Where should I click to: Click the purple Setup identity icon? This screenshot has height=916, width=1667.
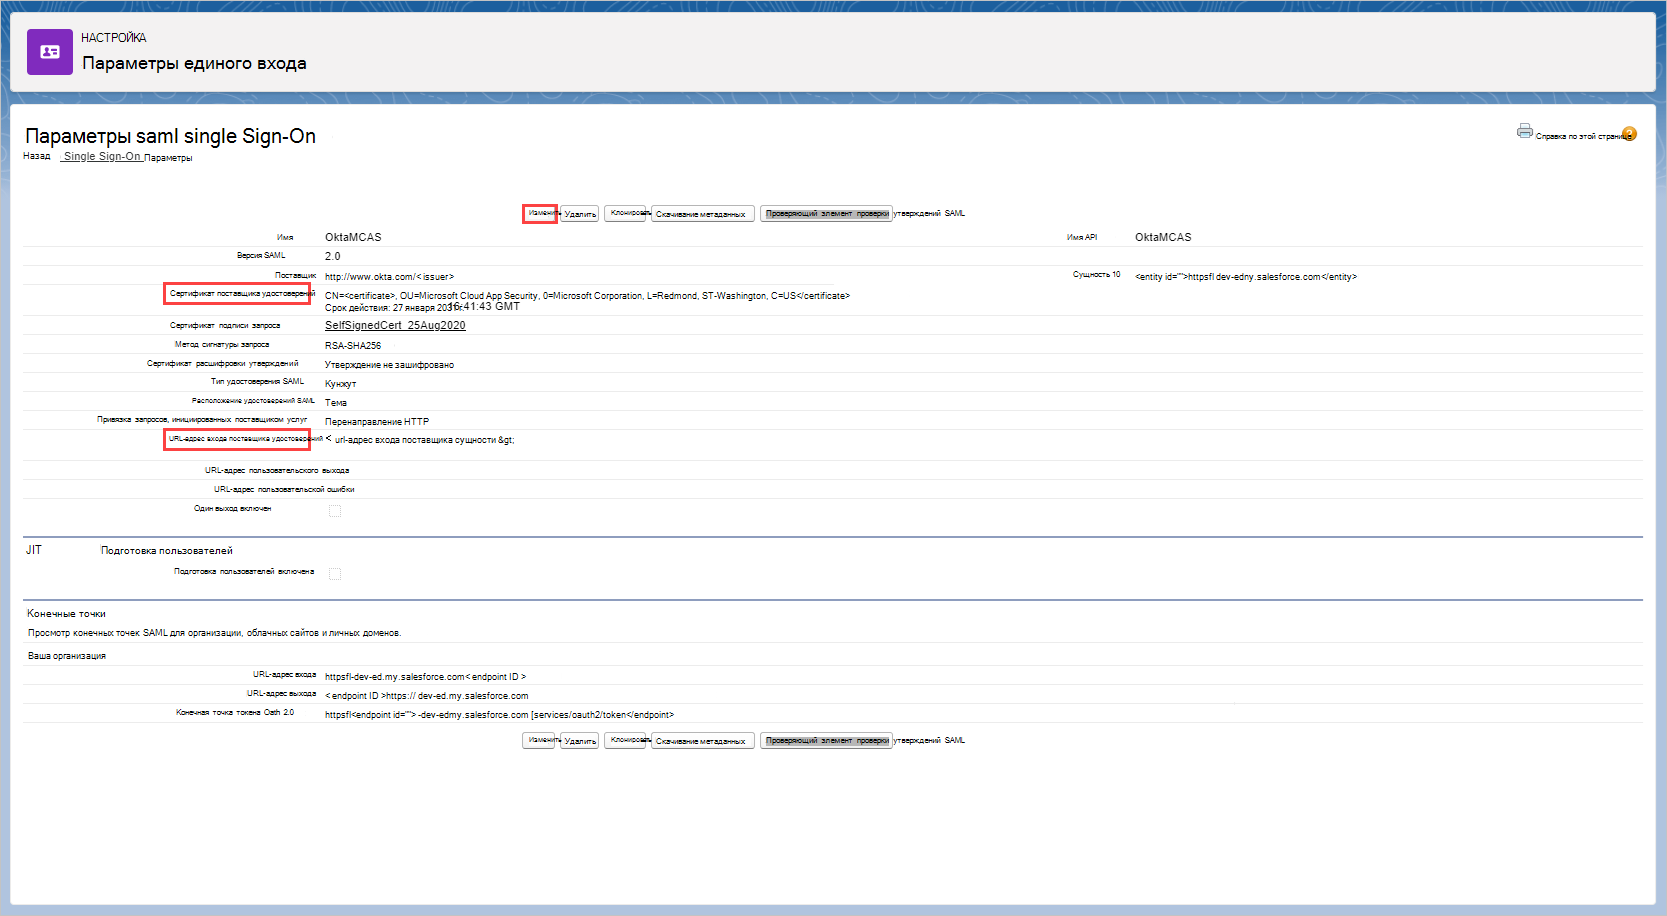point(50,52)
